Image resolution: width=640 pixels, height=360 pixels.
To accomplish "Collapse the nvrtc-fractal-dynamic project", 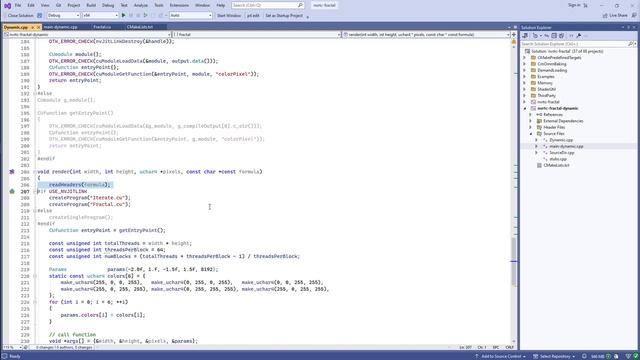I will (525, 109).
